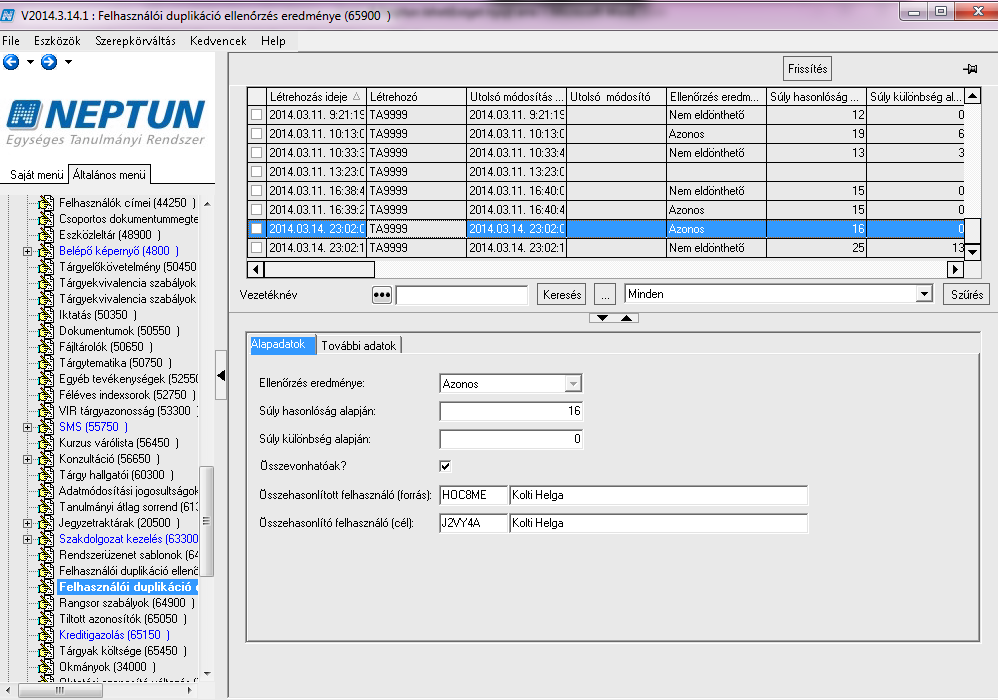Click the Keresés button
Screen dimensions: 998x700
(562, 295)
